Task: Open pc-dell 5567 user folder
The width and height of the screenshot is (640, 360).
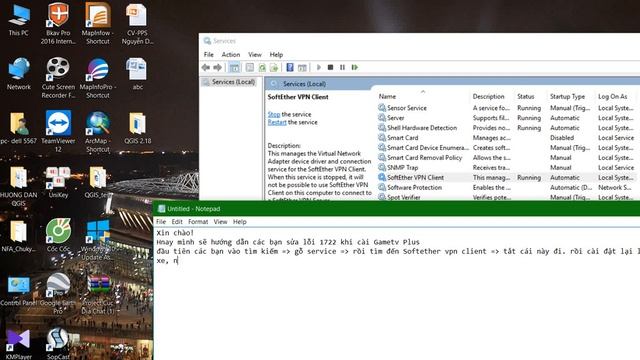Action: click(x=19, y=128)
